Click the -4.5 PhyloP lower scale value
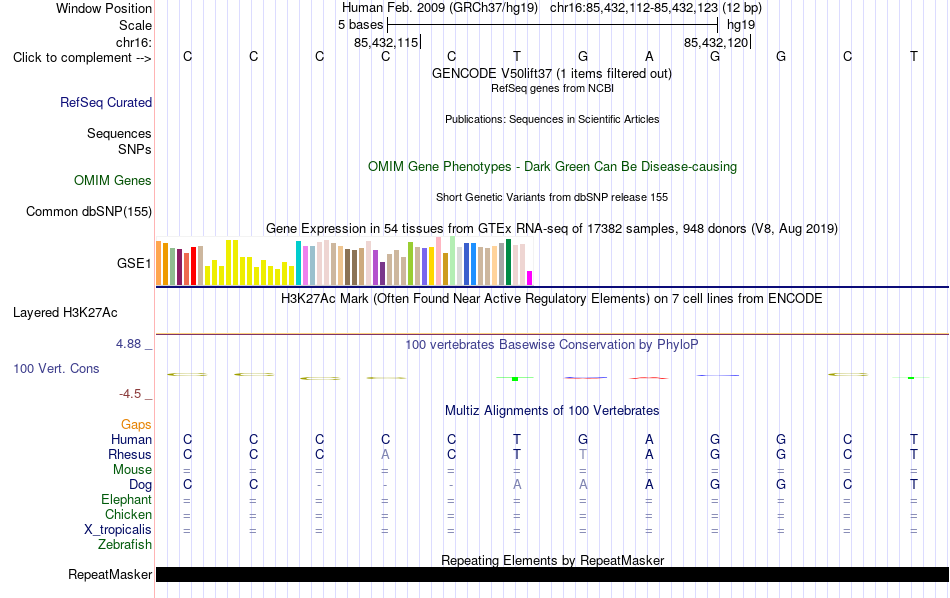This screenshot has height=598, width=950. pos(130,394)
